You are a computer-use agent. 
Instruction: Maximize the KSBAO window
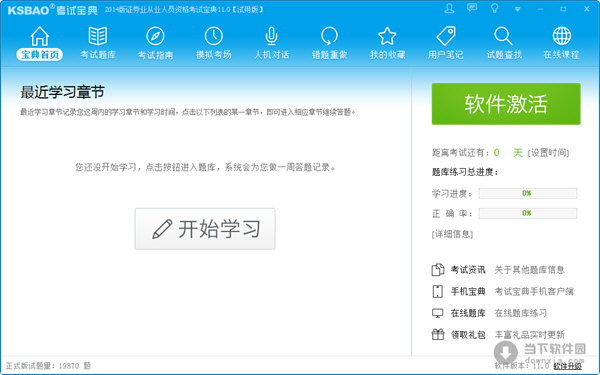(x=563, y=9)
